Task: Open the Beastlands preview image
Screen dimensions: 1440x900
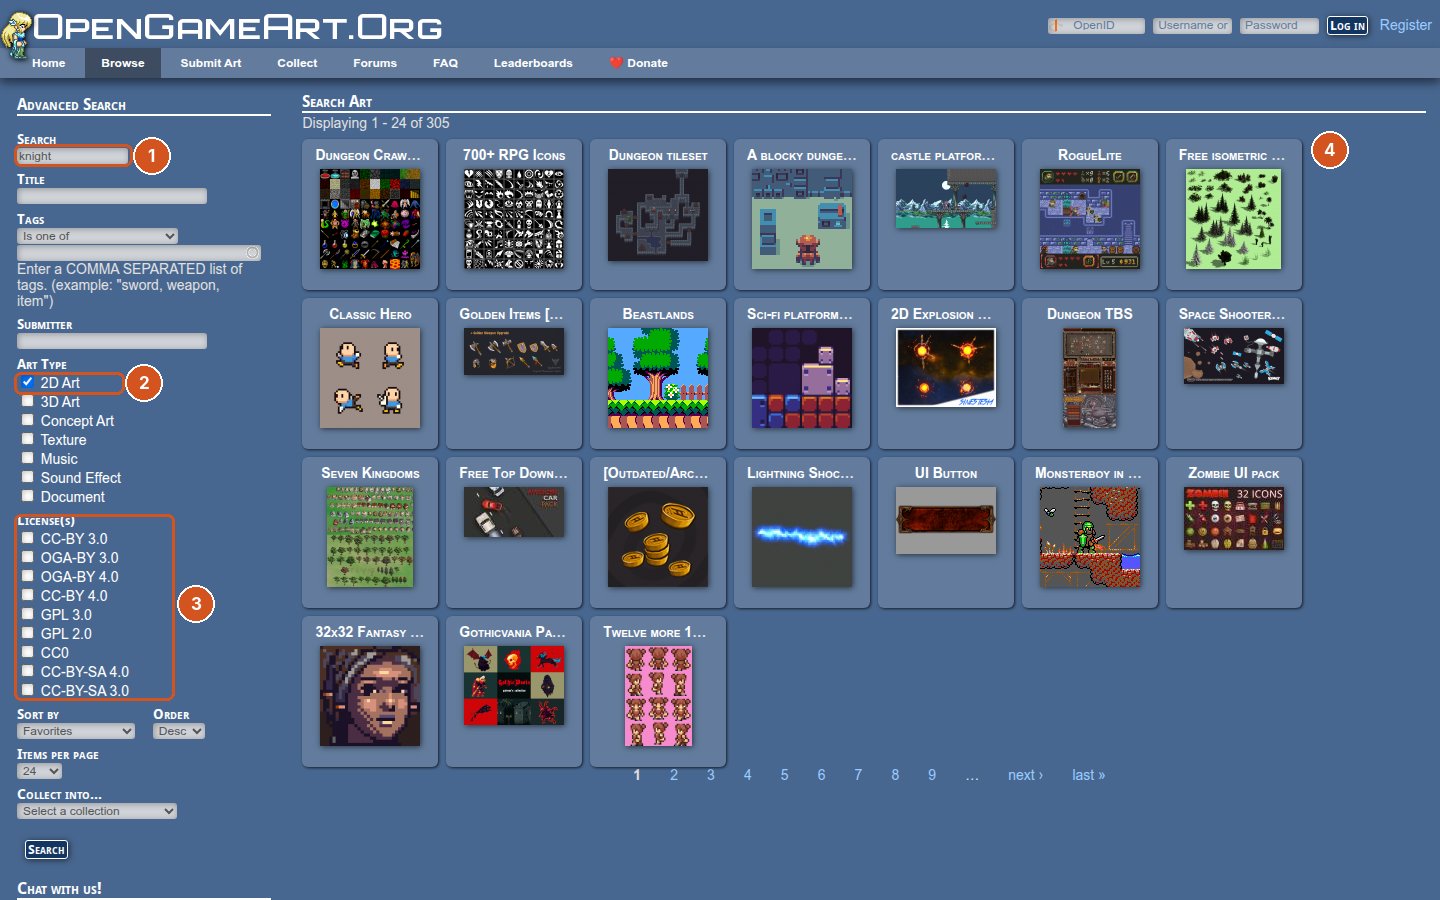Action: (x=658, y=378)
